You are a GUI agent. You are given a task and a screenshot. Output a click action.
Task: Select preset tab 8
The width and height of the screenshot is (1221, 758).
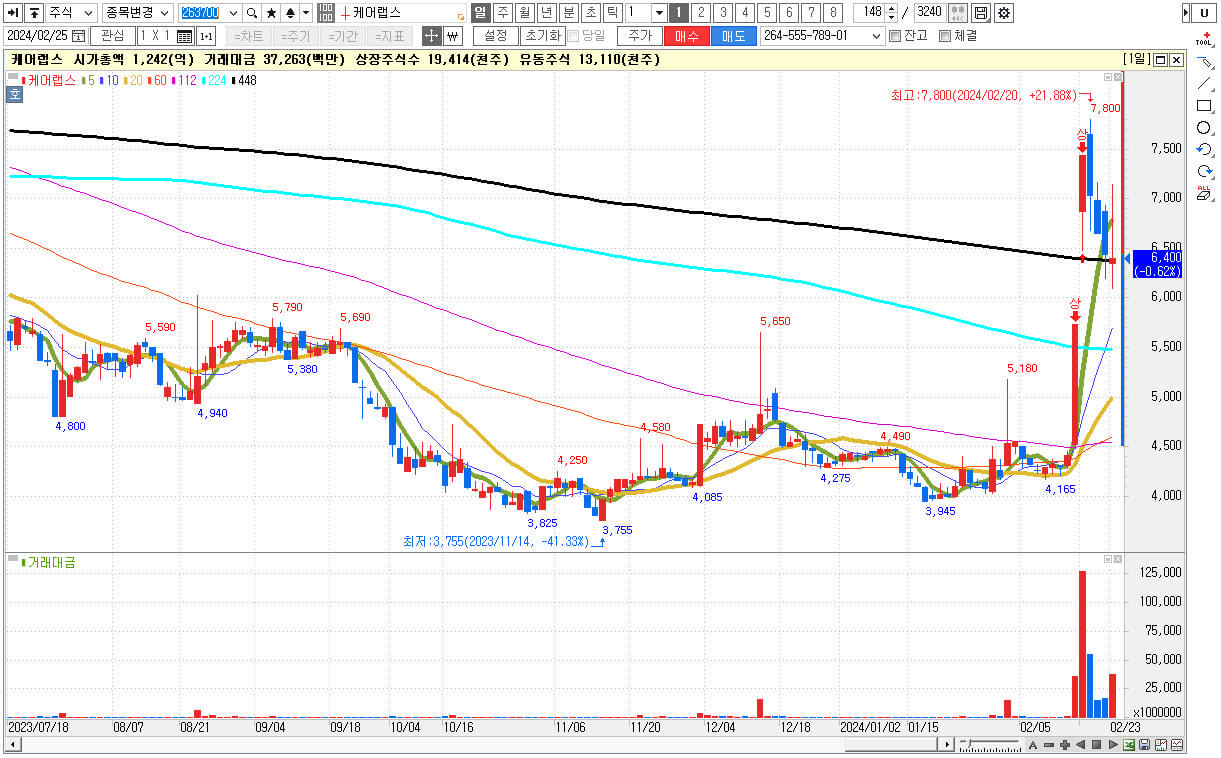click(x=833, y=13)
